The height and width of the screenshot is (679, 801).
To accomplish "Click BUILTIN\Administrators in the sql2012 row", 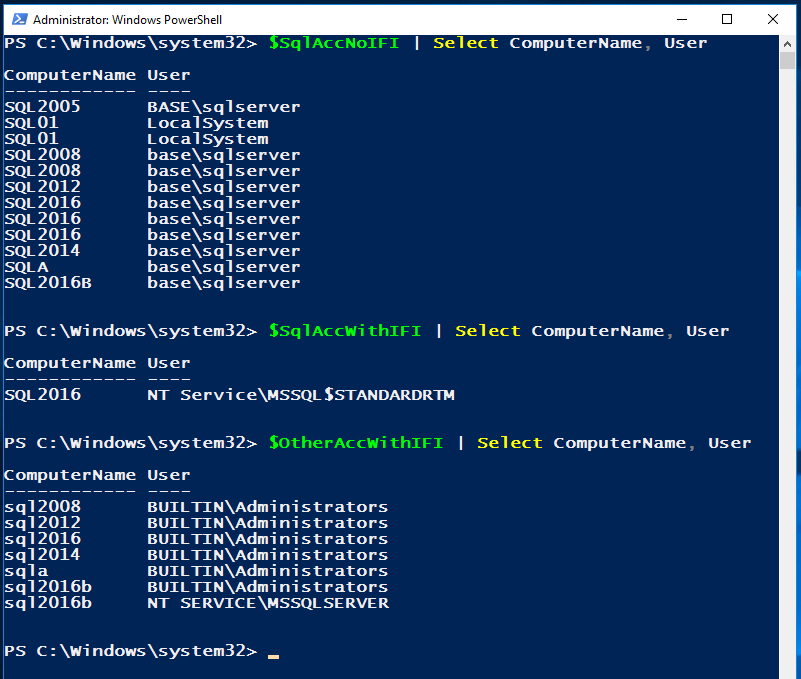I will pos(268,523).
